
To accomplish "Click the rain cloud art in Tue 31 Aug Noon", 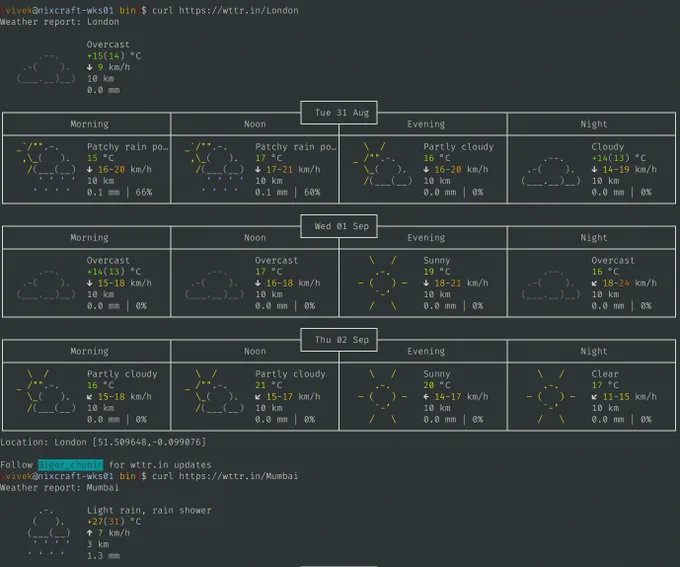I will click(x=214, y=167).
